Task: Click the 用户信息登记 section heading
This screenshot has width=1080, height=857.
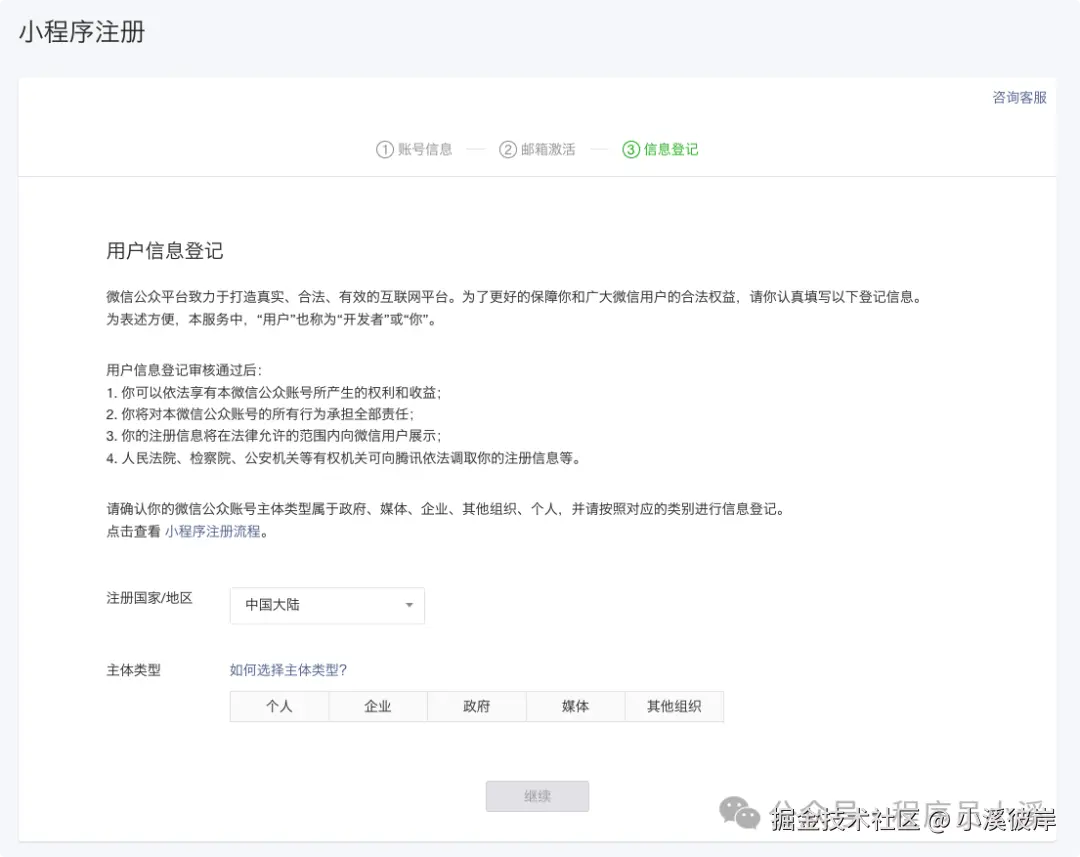Action: (165, 251)
